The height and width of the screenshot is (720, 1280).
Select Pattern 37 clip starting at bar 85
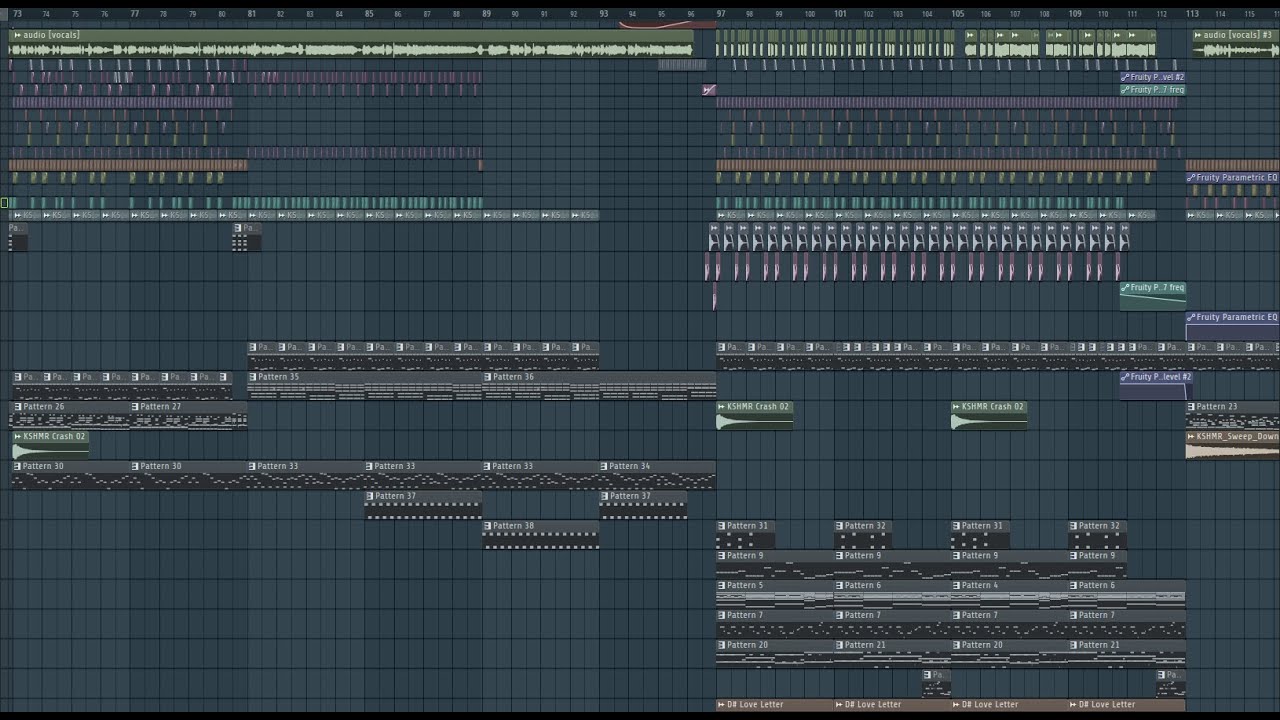click(x=423, y=505)
